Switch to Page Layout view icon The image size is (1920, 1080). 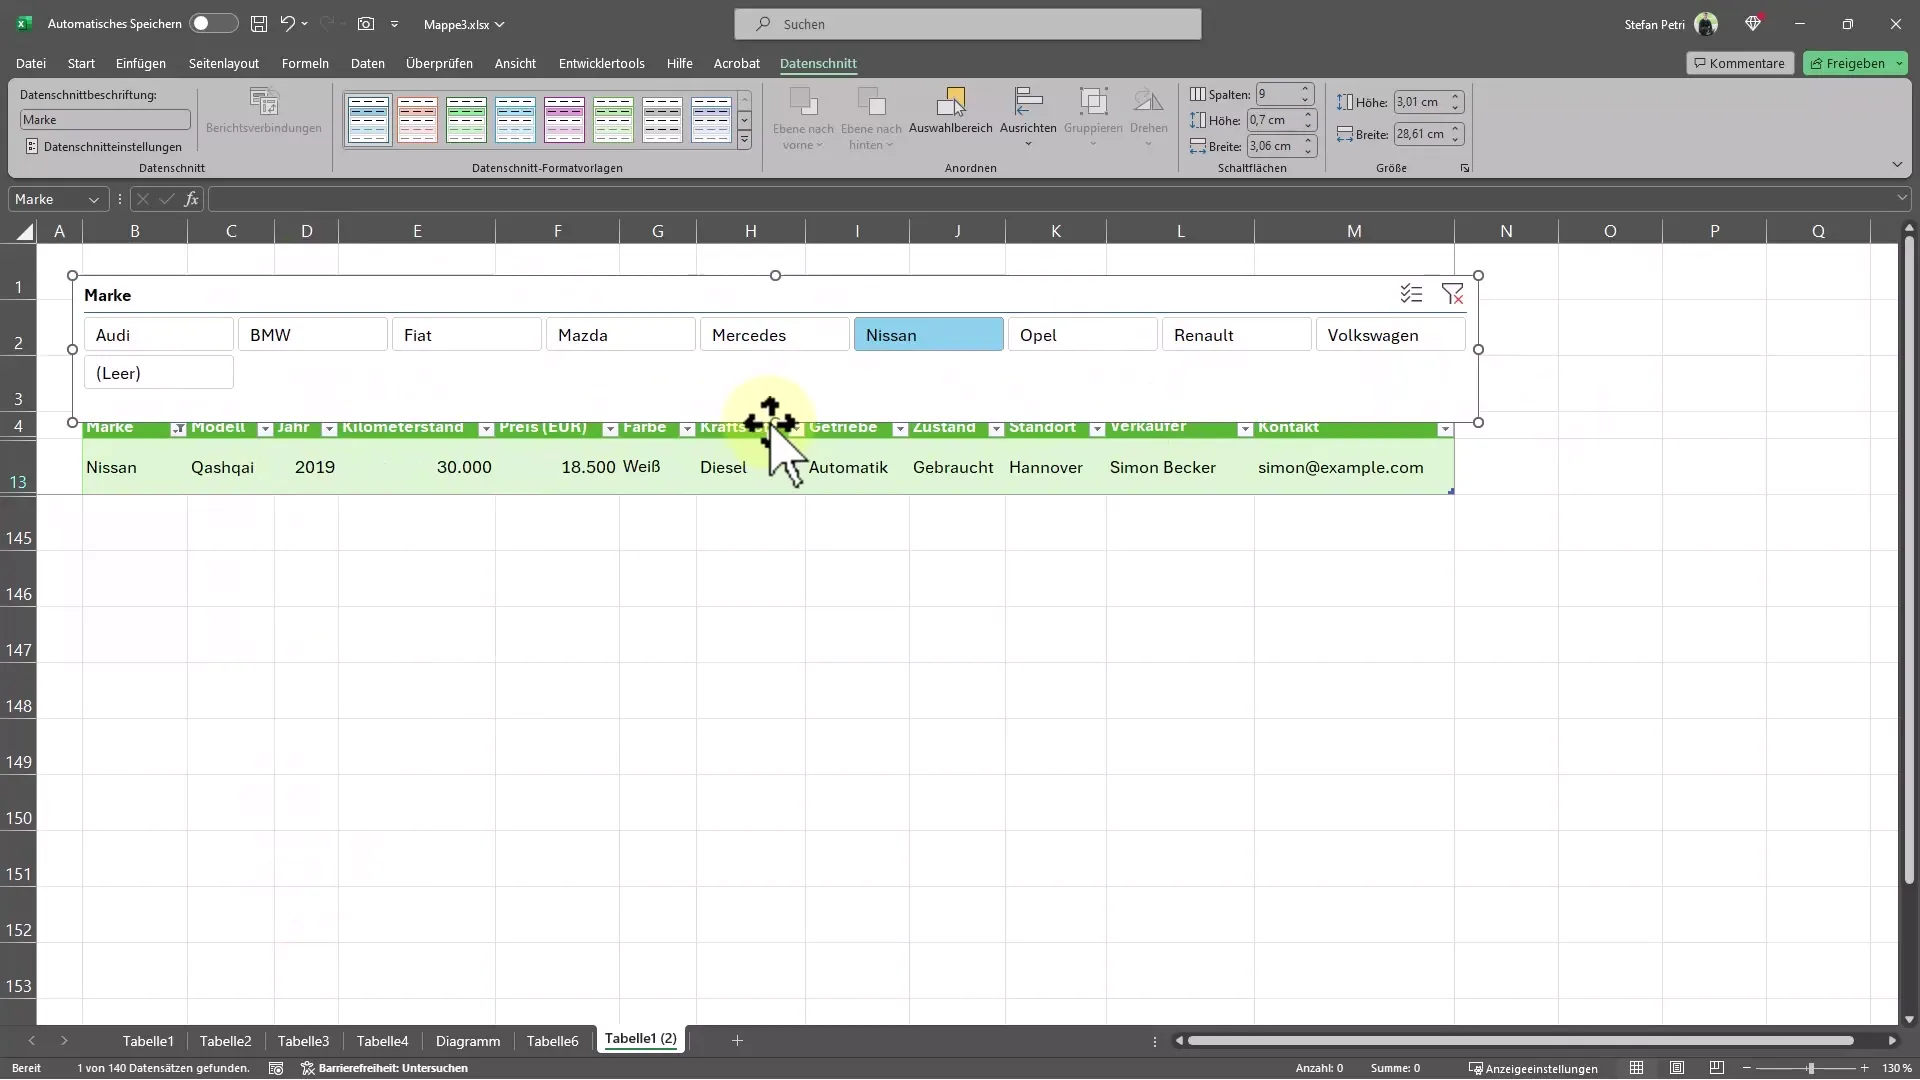coord(1677,1068)
